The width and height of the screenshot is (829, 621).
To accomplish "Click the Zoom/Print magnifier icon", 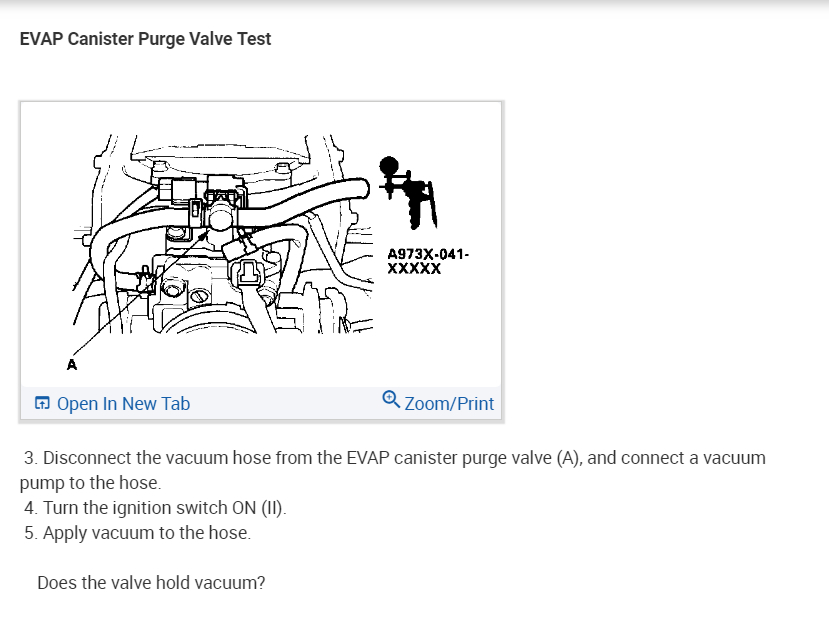I will click(391, 399).
